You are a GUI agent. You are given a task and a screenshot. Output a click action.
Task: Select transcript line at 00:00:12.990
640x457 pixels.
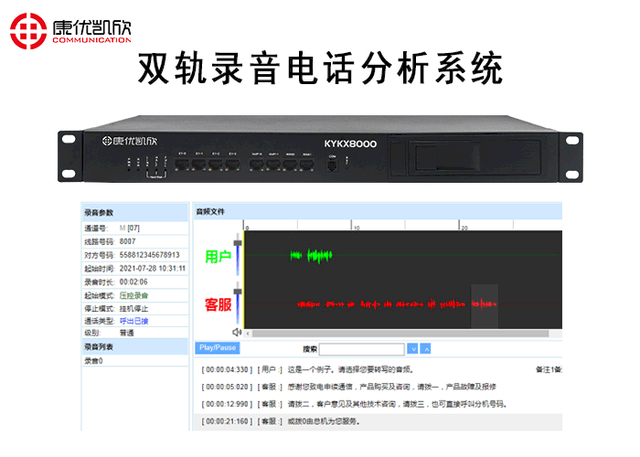pos(378,404)
